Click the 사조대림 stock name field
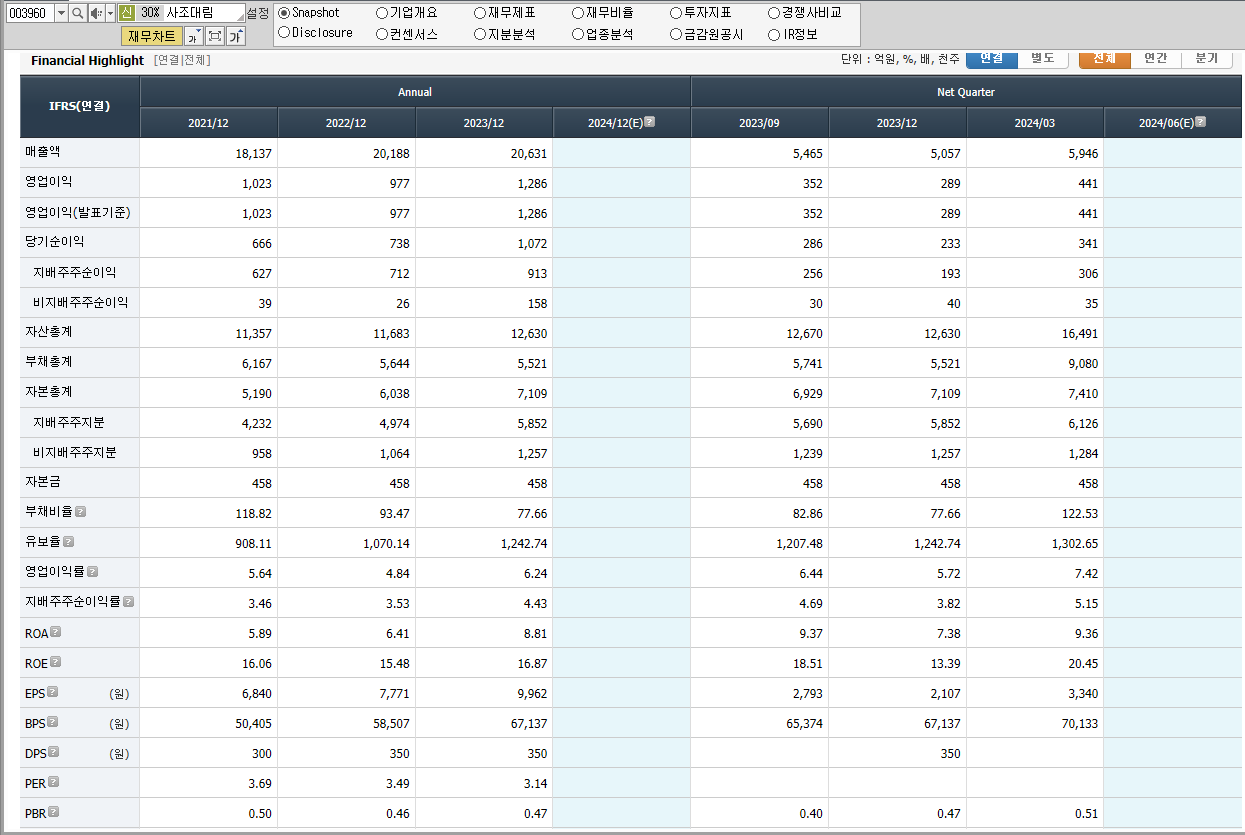This screenshot has width=1245, height=835. pyautogui.click(x=203, y=13)
